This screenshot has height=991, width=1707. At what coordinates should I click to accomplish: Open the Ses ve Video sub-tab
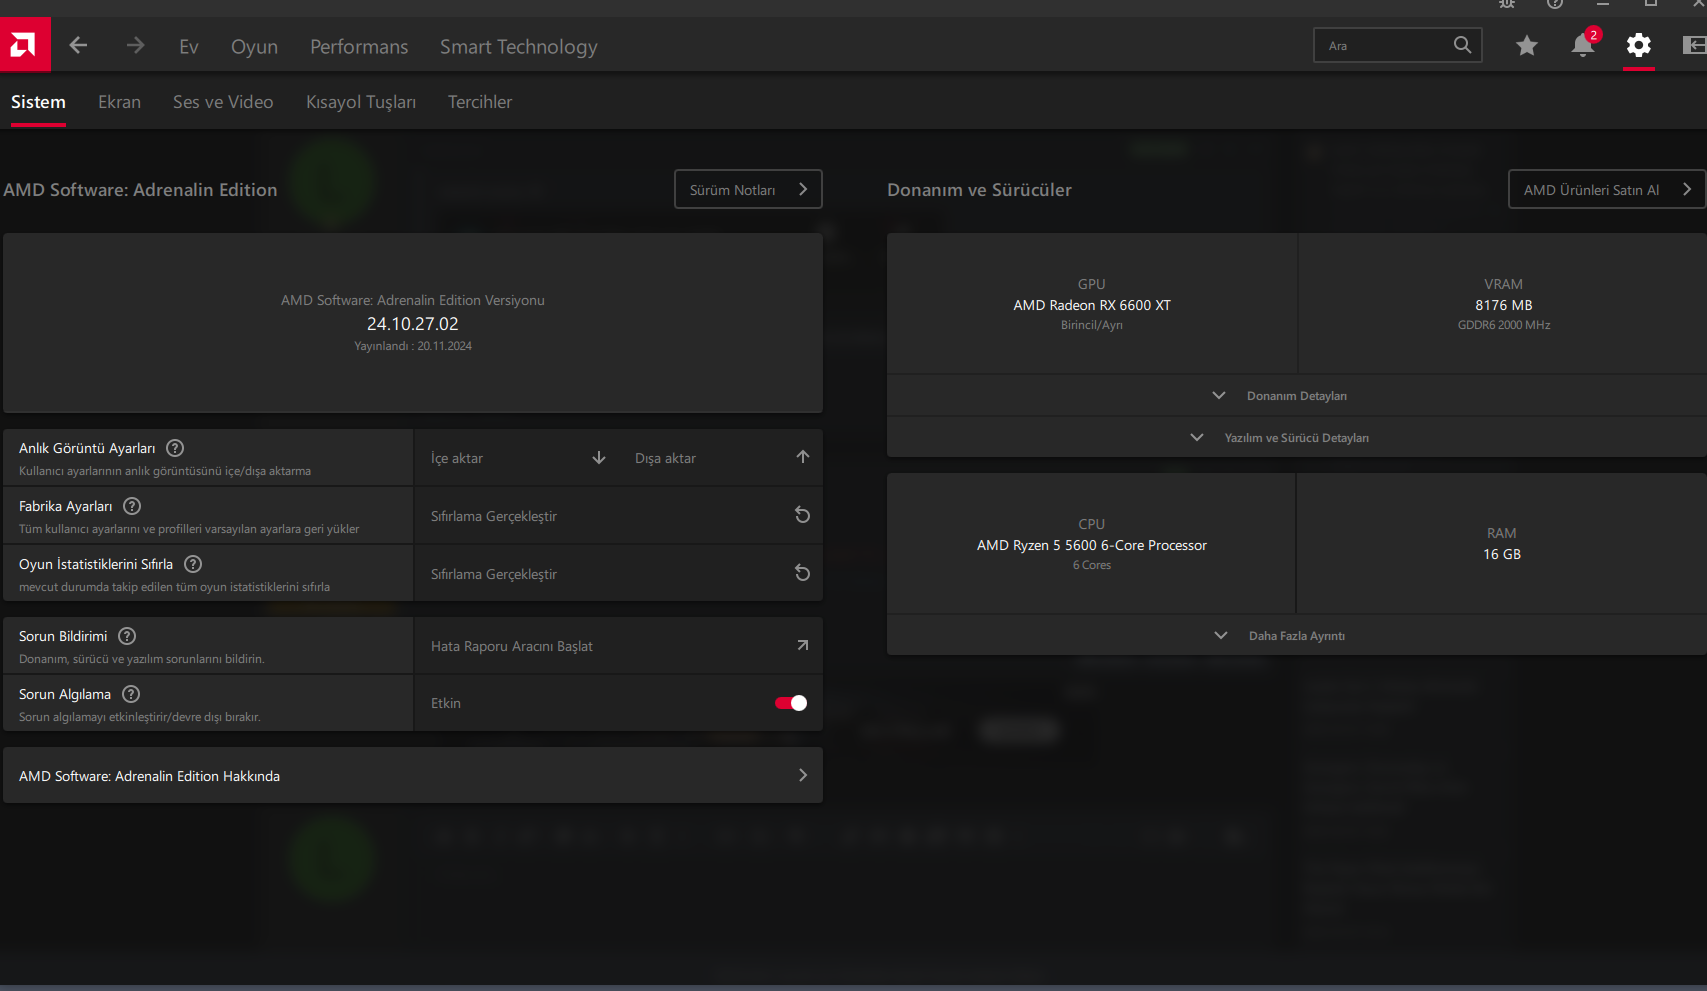click(x=223, y=102)
